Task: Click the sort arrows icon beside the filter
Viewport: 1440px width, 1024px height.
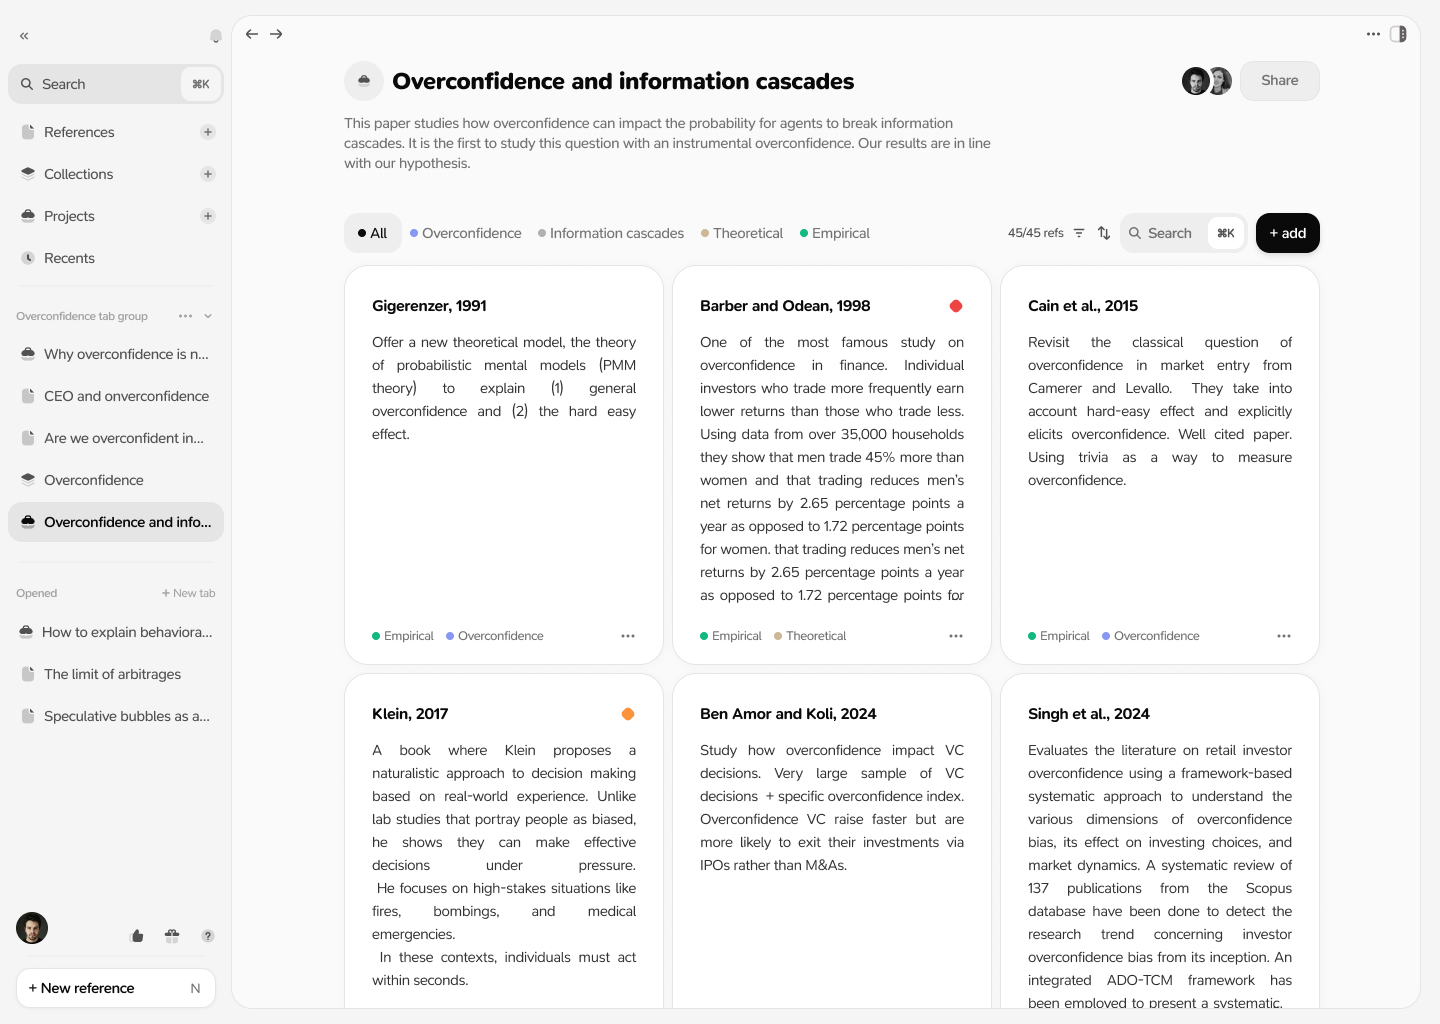Action: (1103, 233)
